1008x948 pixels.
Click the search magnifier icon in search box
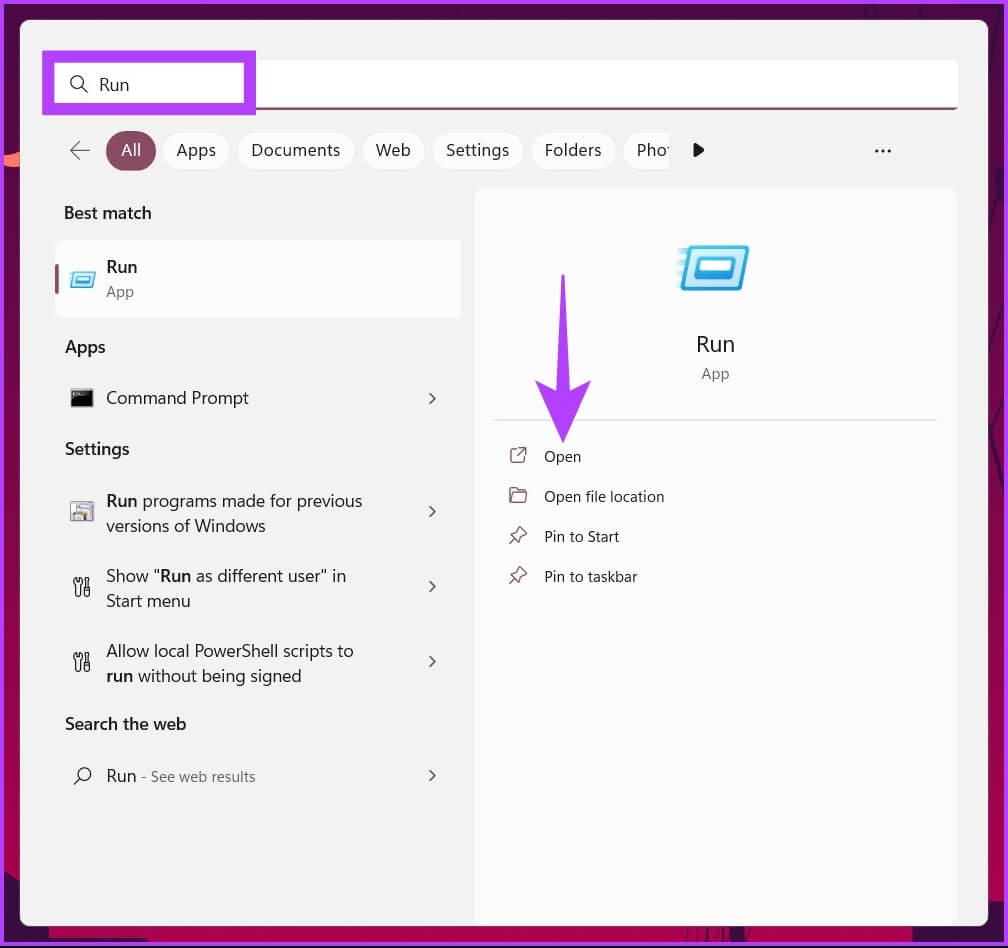(78, 84)
